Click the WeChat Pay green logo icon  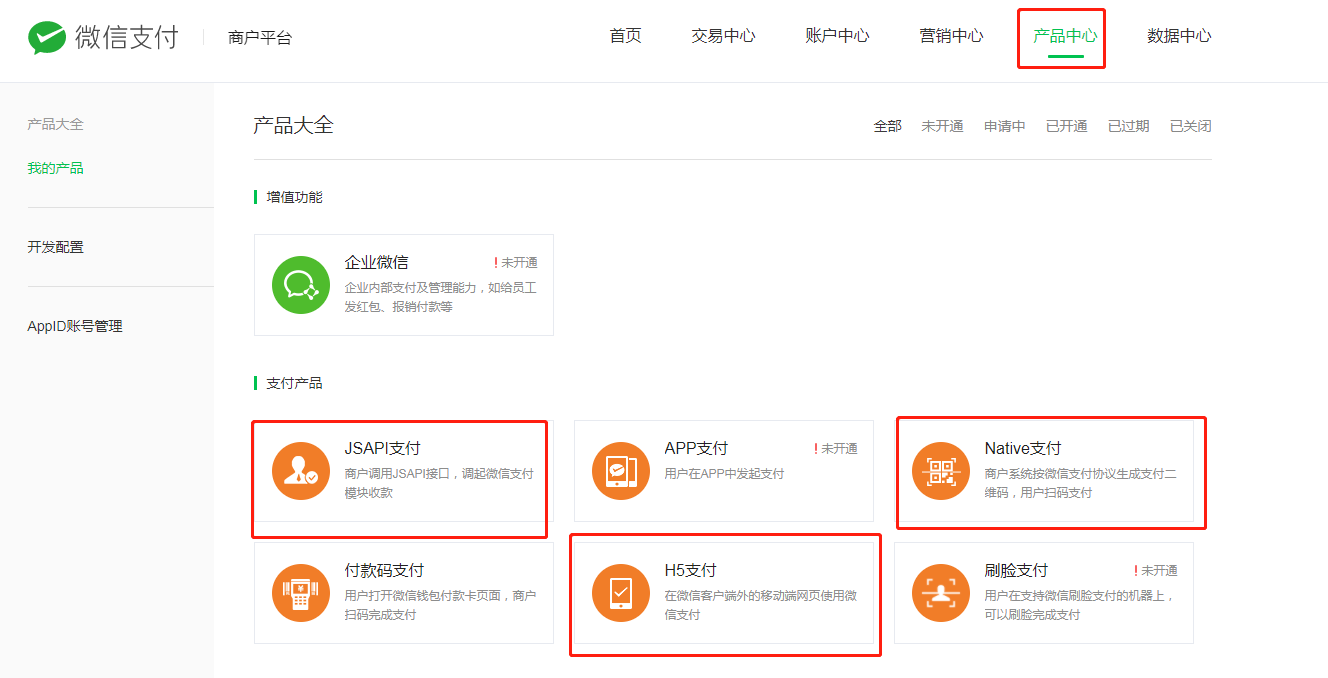point(46,38)
